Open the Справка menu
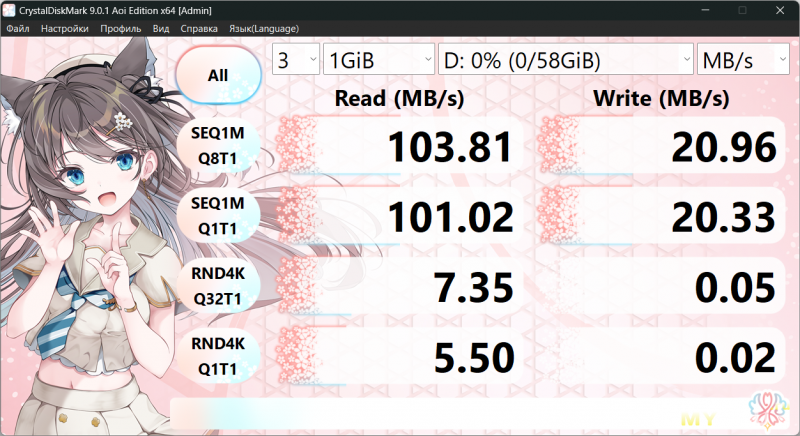Viewport: 800px width, 436px height. (x=199, y=29)
